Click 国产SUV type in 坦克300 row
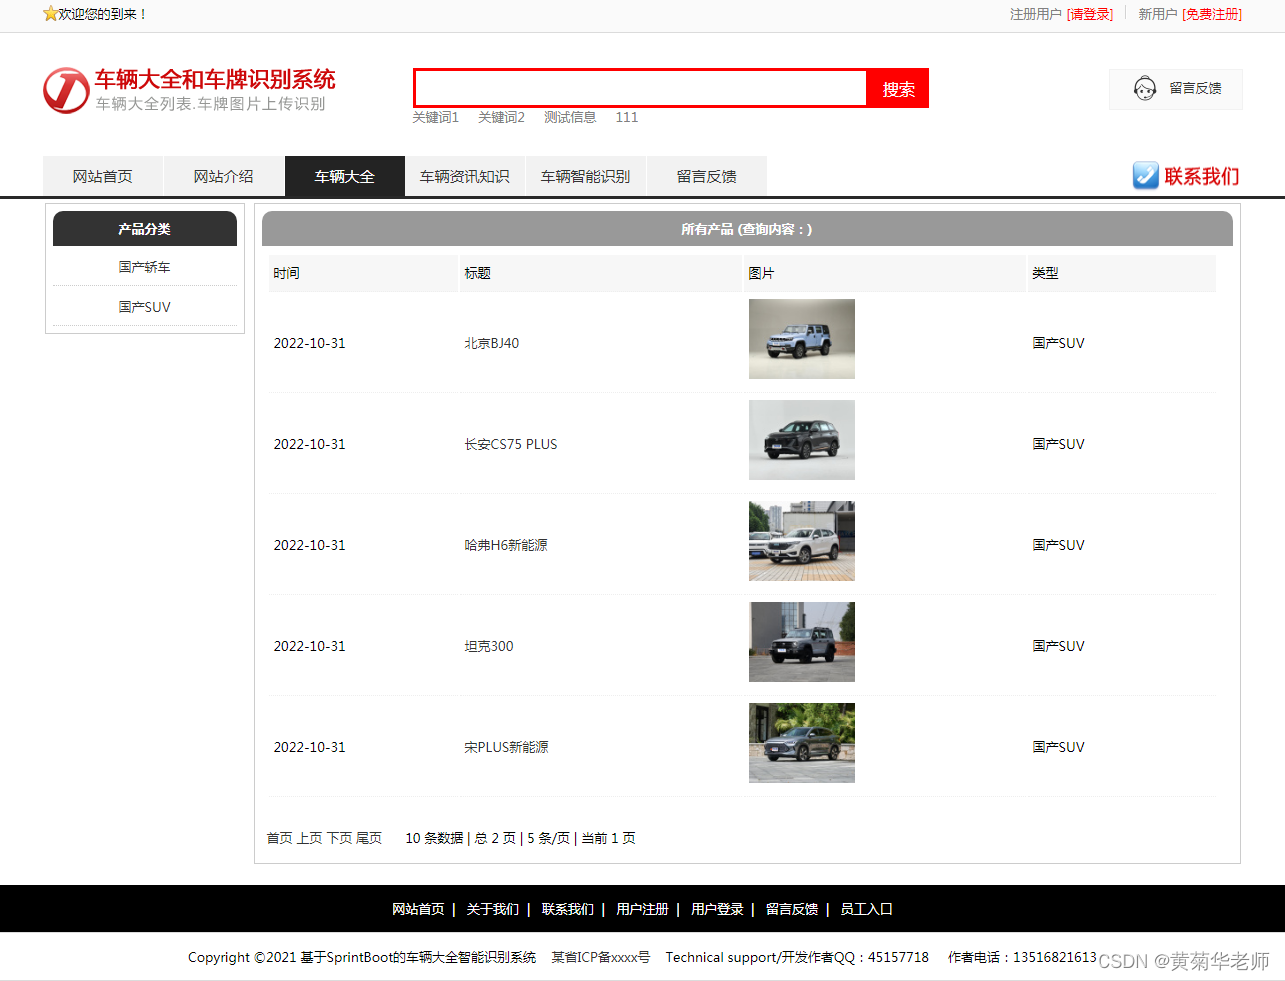The height and width of the screenshot is (981, 1285). [1059, 646]
